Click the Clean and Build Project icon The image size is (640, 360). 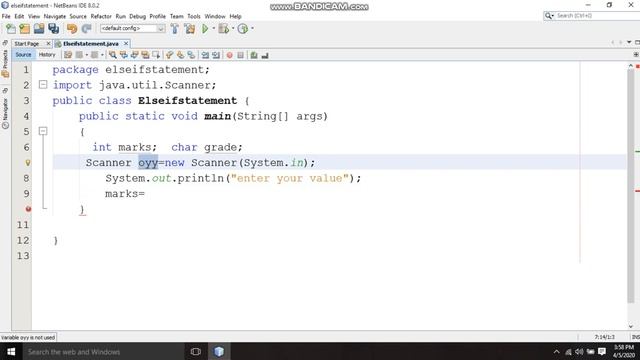pyautogui.click(x=189, y=29)
